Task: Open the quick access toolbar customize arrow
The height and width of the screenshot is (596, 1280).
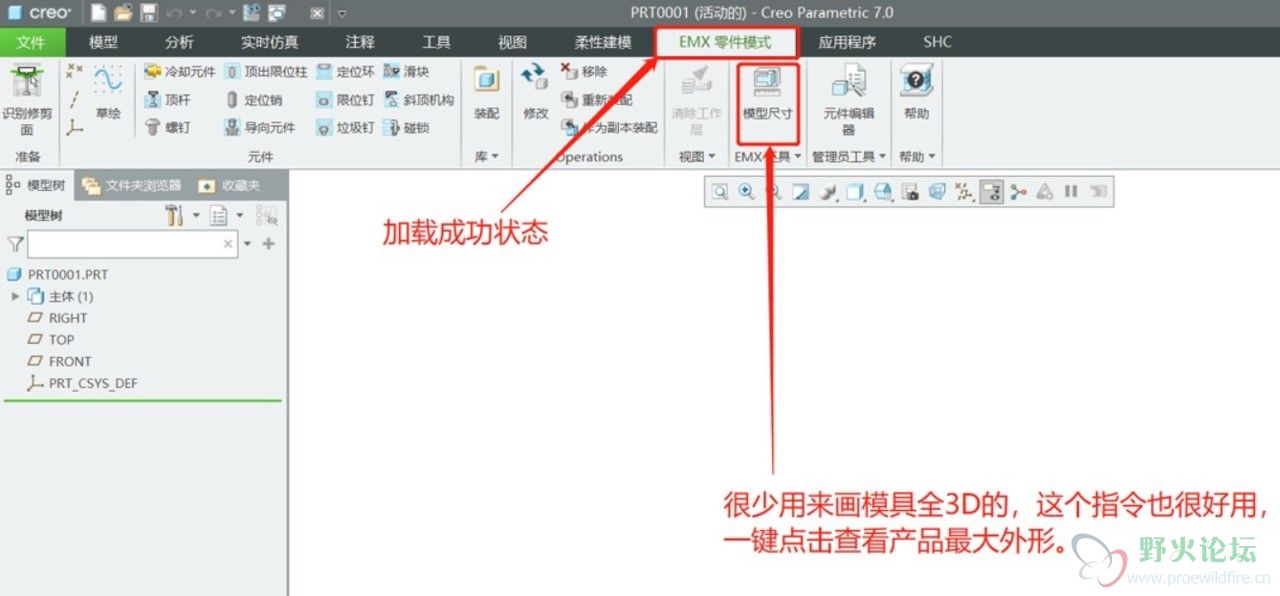Action: click(342, 13)
